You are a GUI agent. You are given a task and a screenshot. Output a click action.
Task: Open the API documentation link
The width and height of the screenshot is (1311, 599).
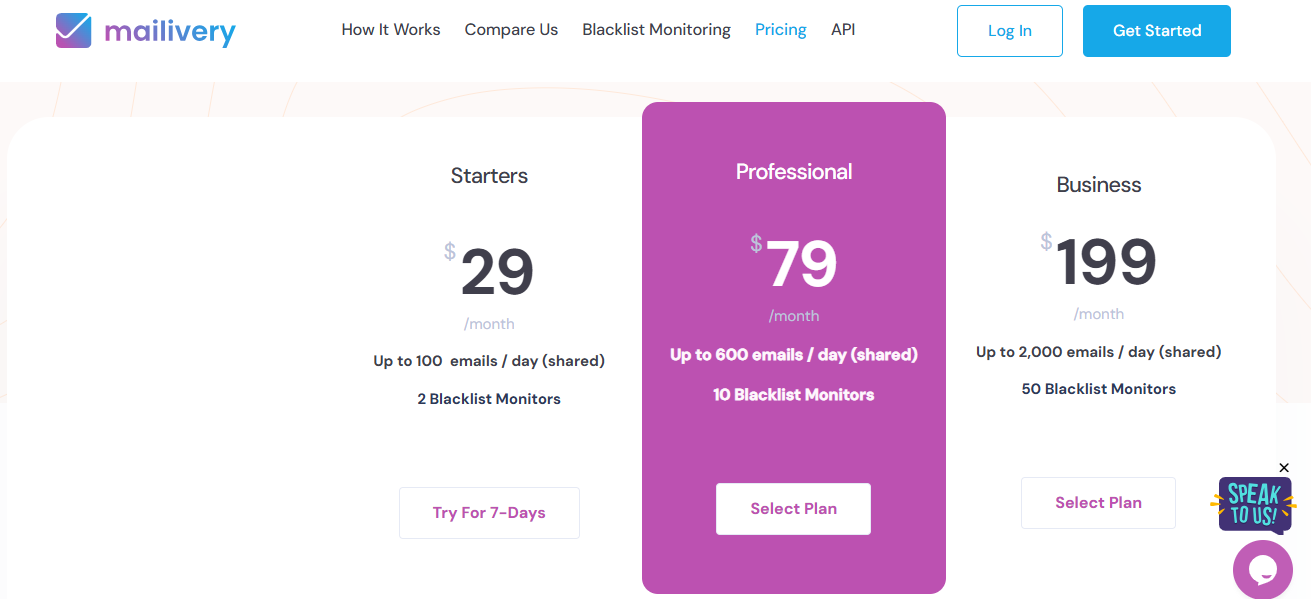point(843,30)
